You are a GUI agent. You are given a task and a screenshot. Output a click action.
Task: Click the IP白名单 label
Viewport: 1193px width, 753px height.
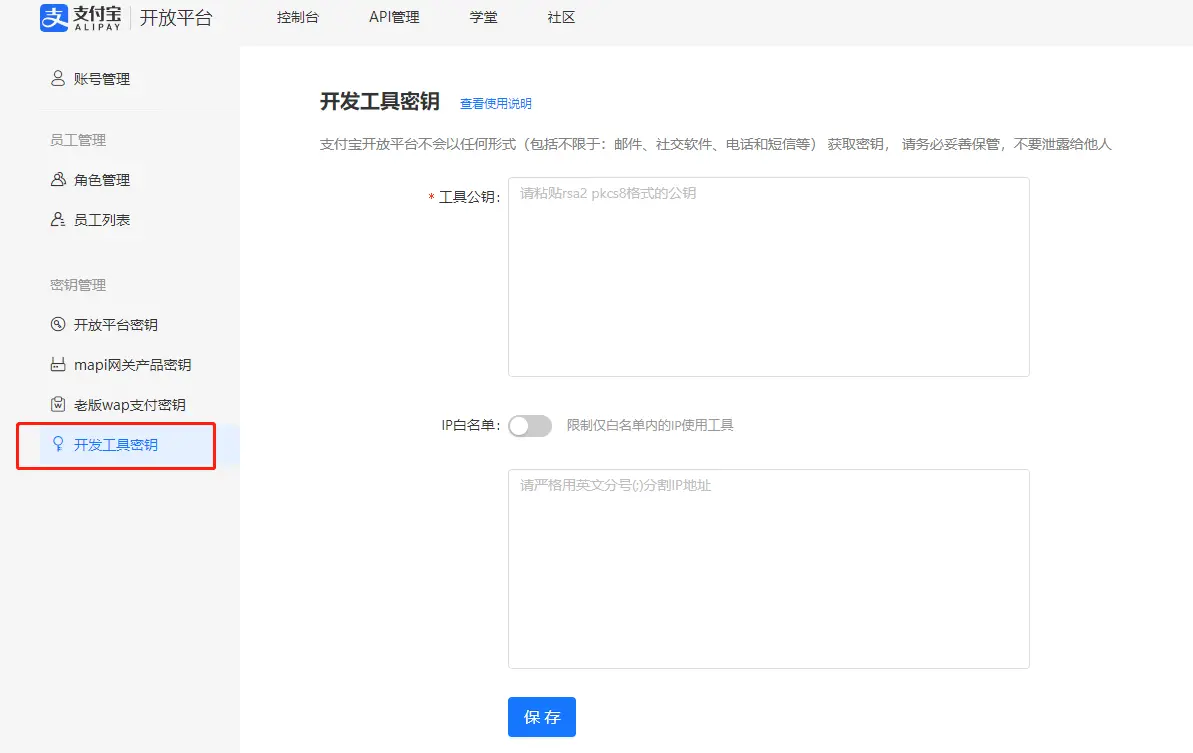(471, 425)
